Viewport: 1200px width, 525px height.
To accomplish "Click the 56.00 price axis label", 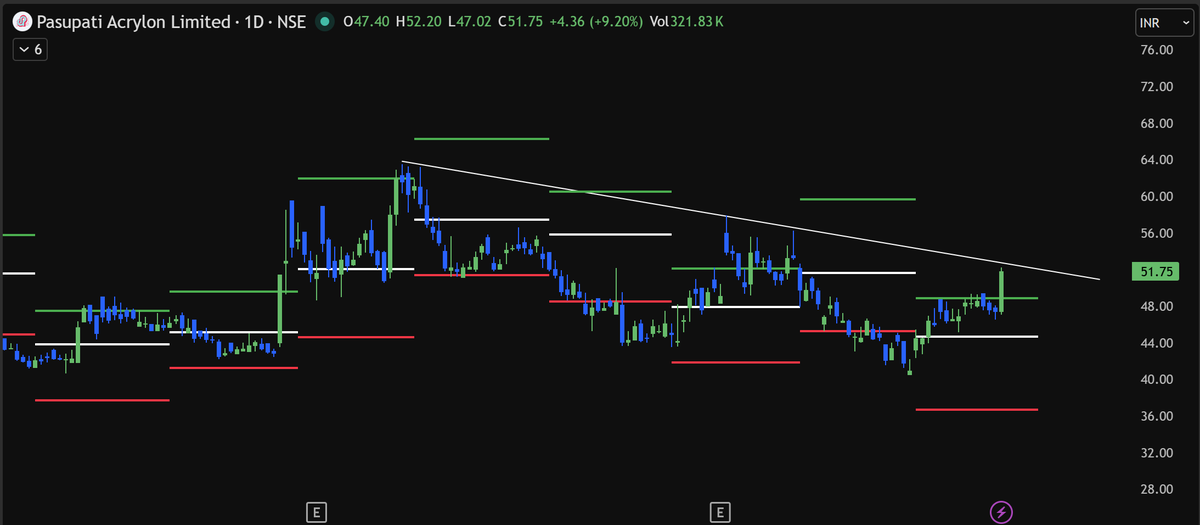I will (1156, 233).
